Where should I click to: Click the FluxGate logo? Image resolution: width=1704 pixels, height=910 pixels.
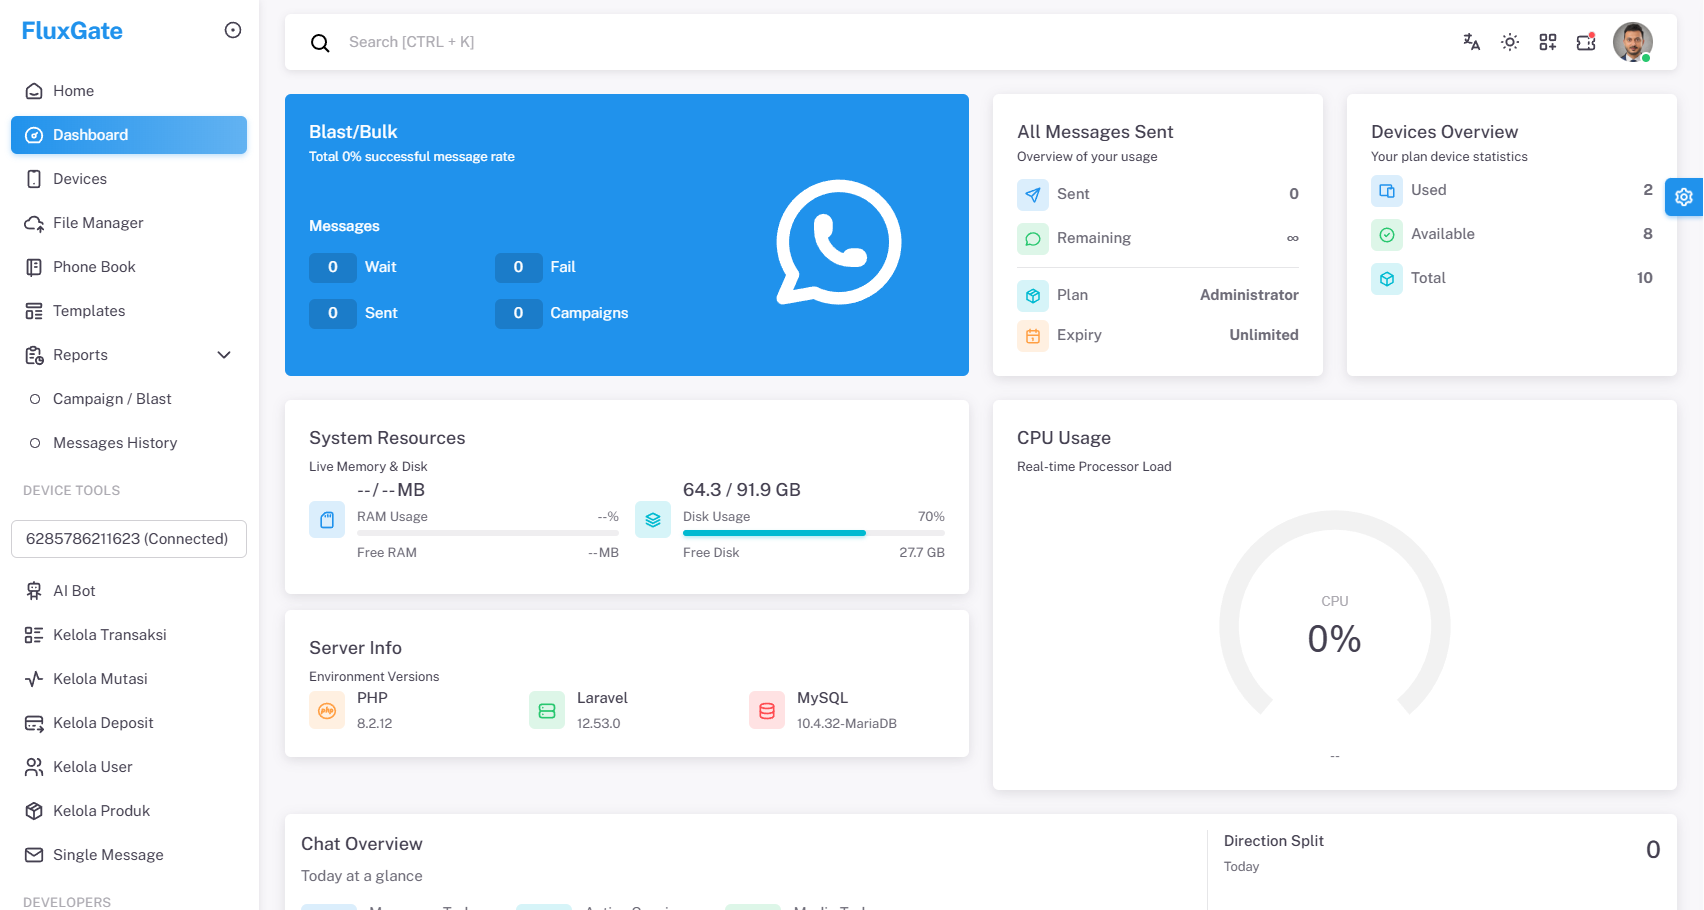point(72,31)
